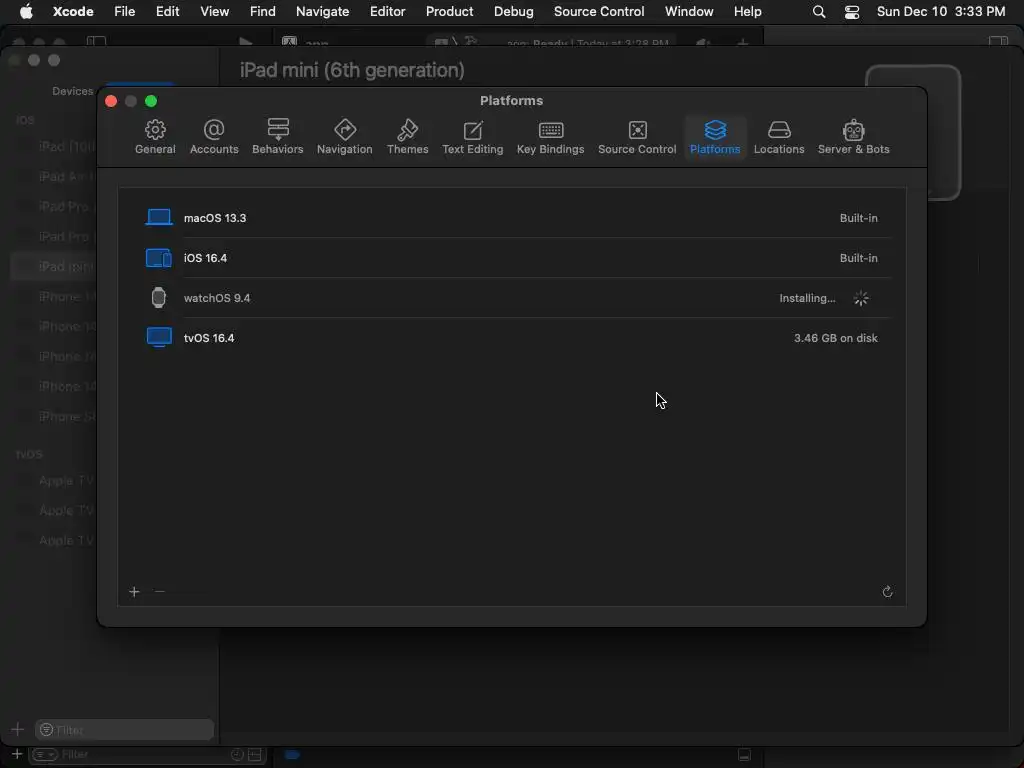Viewport: 1024px width, 768px height.
Task: Open the Editor menu
Action: tap(387, 11)
